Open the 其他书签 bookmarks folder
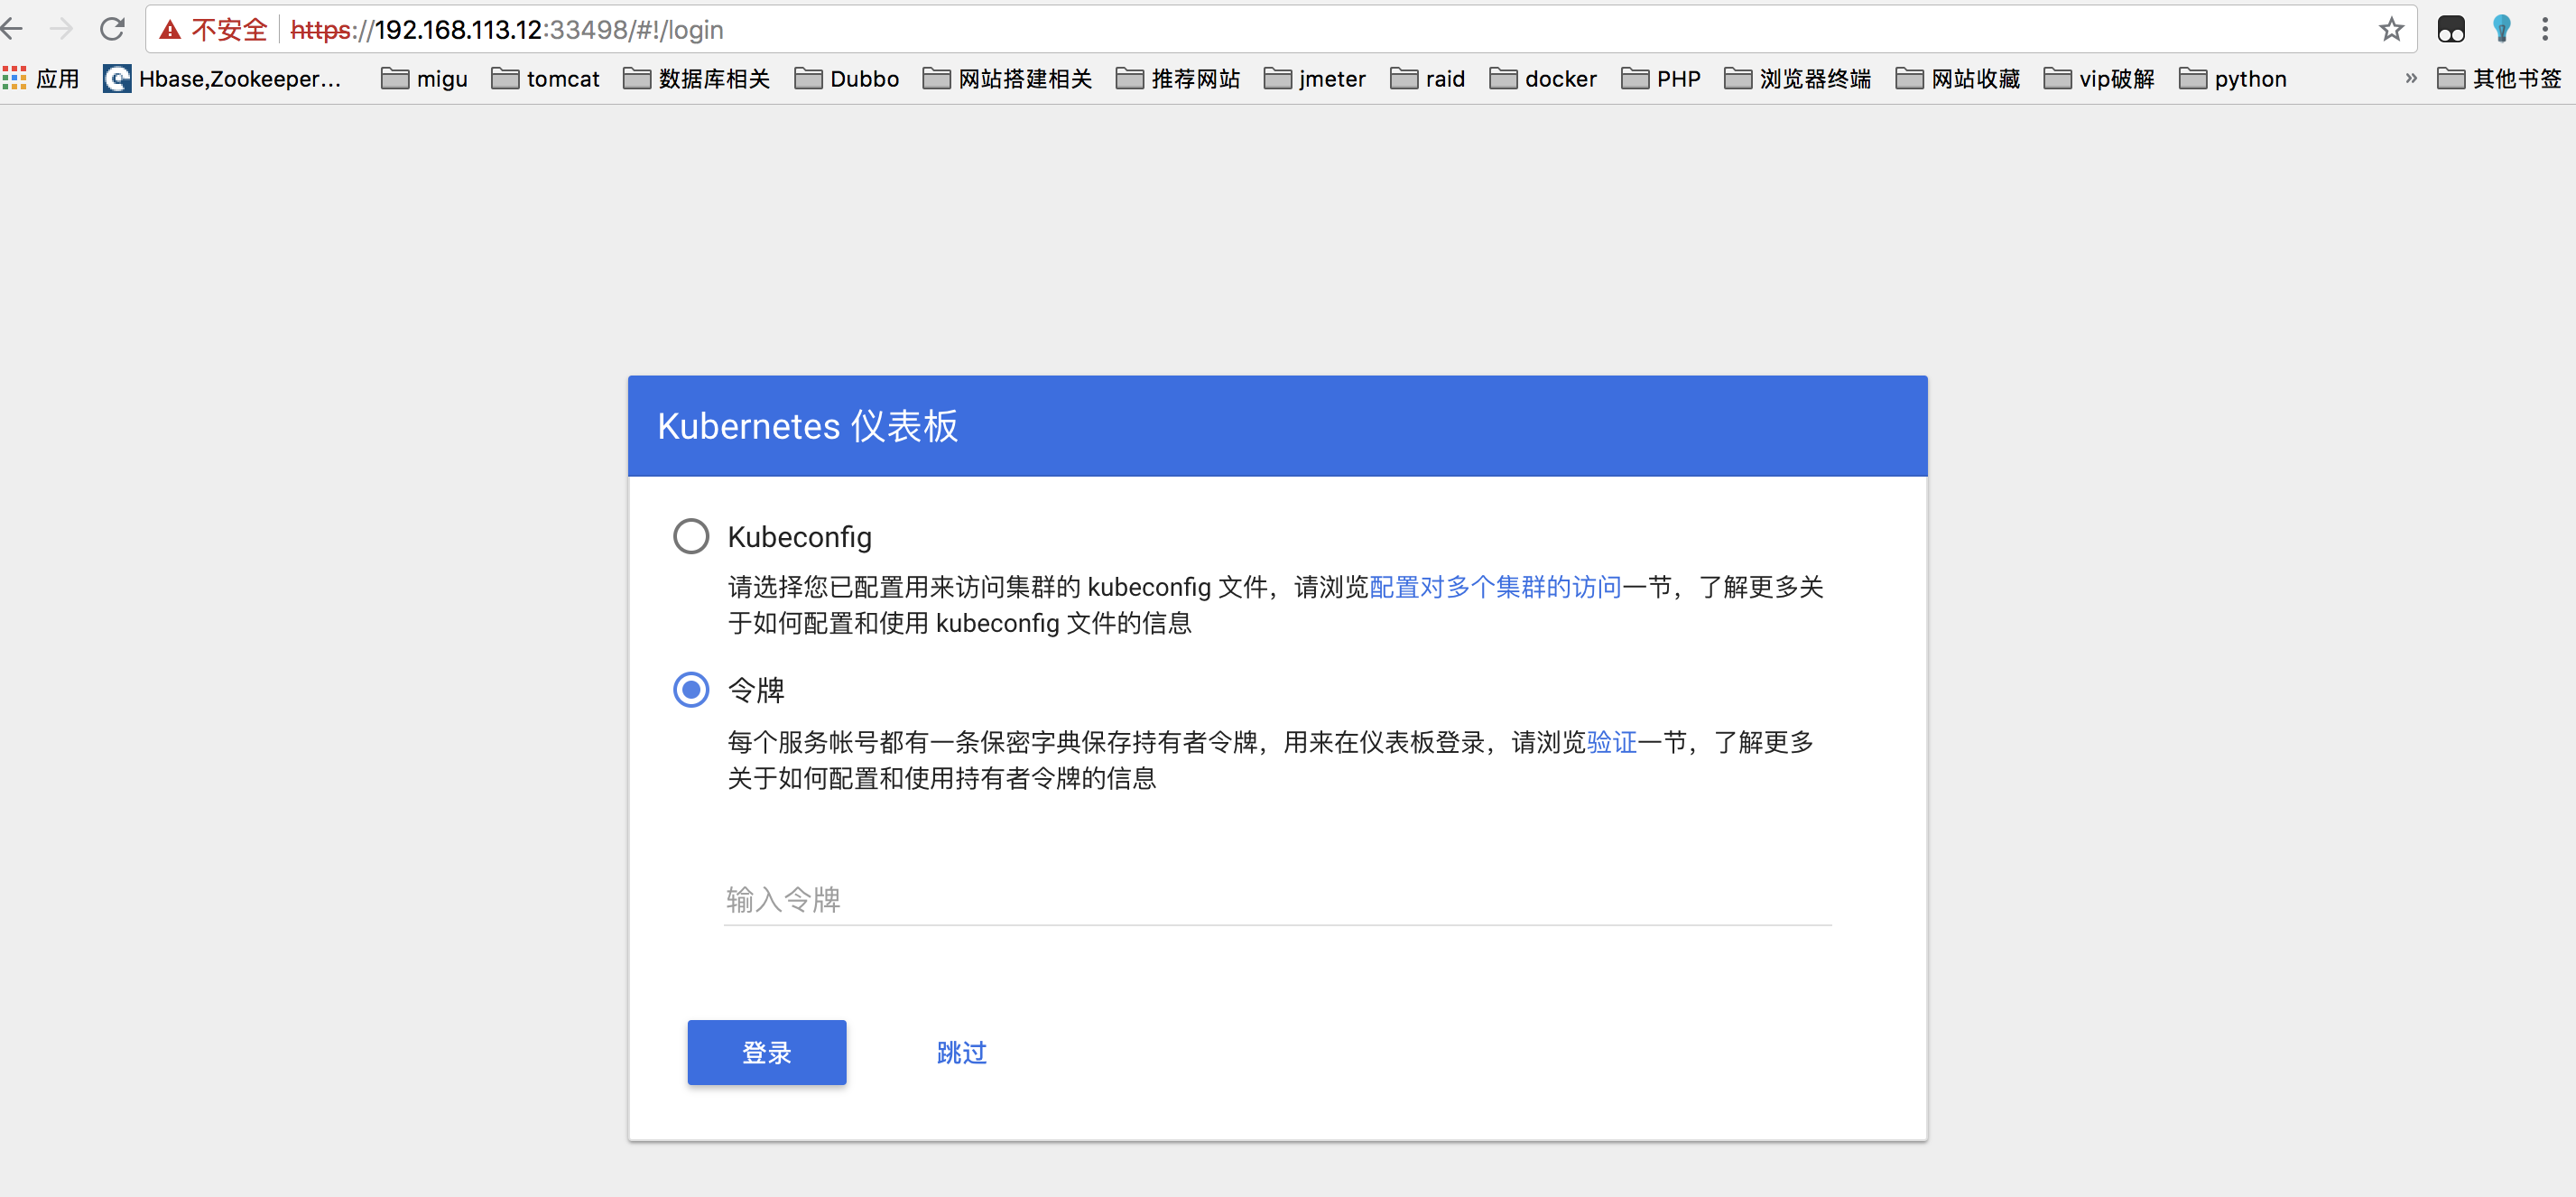Image resolution: width=2576 pixels, height=1197 pixels. click(2498, 78)
